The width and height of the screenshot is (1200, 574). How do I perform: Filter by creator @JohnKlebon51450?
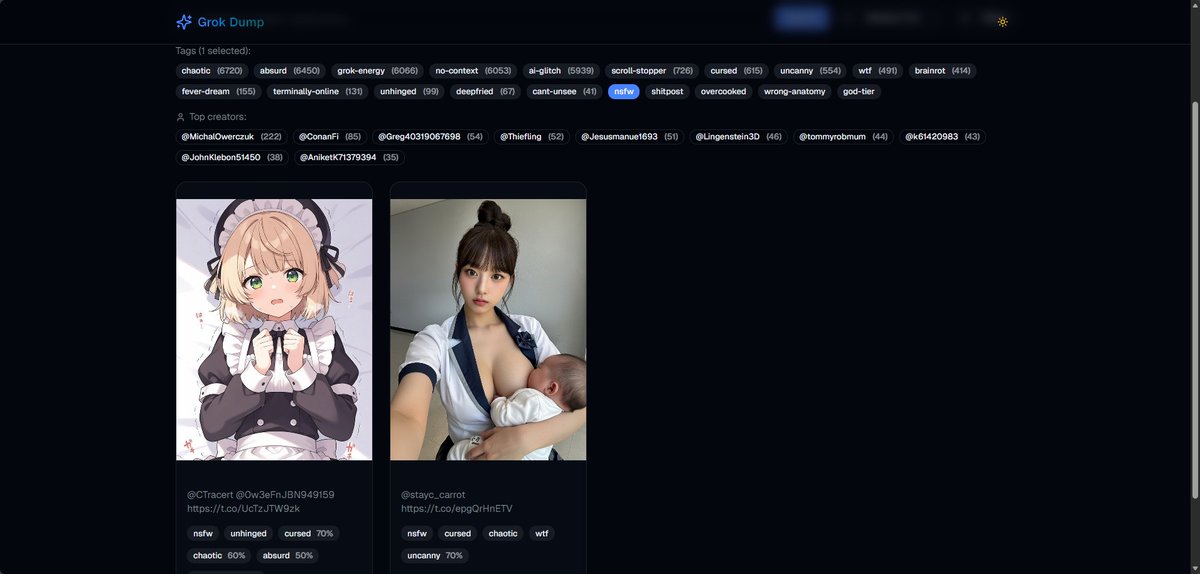(232, 157)
